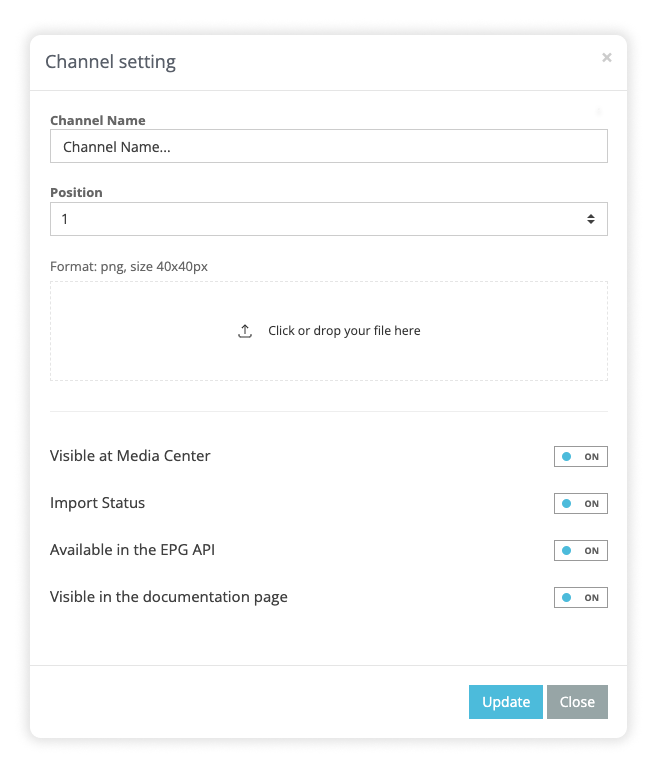Screen dimensions: 657x773
Task: Click the Visible at Media Center label
Action: pyautogui.click(x=130, y=456)
